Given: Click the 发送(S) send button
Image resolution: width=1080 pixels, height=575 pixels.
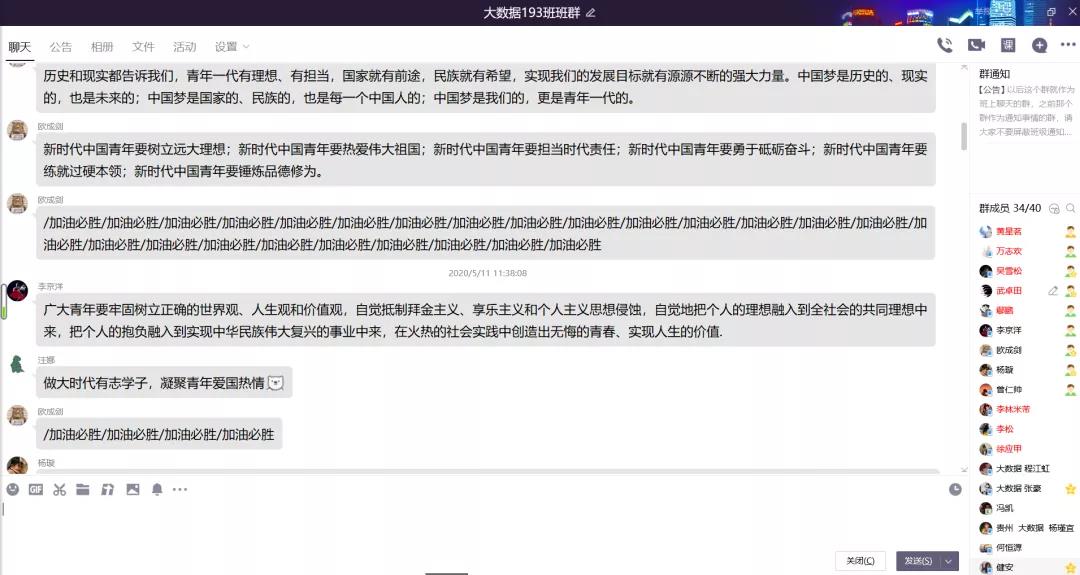Looking at the screenshot, I should click(x=917, y=561).
